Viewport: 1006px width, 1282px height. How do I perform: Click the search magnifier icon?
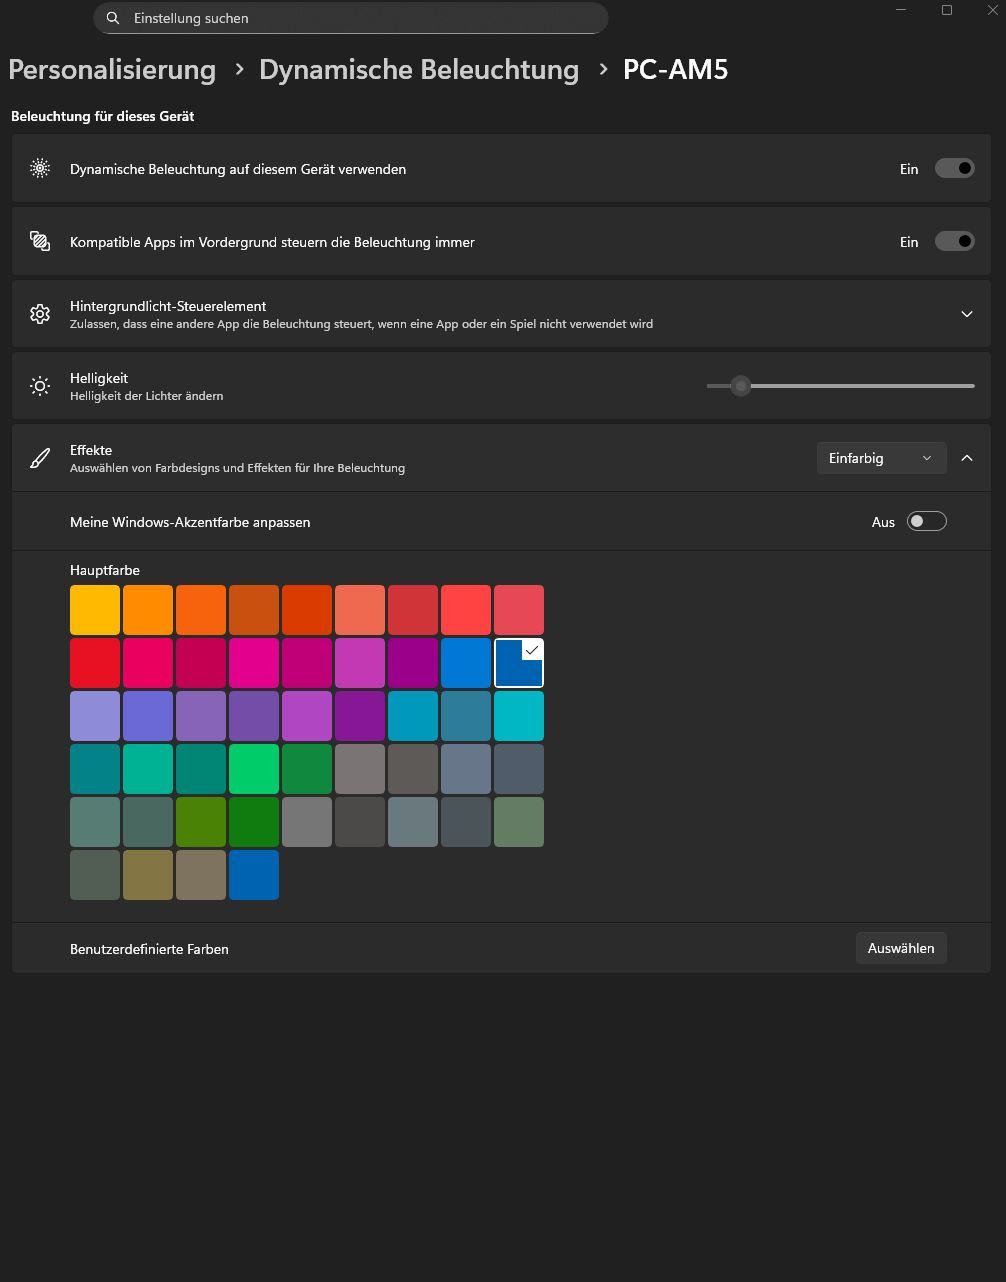click(x=113, y=18)
